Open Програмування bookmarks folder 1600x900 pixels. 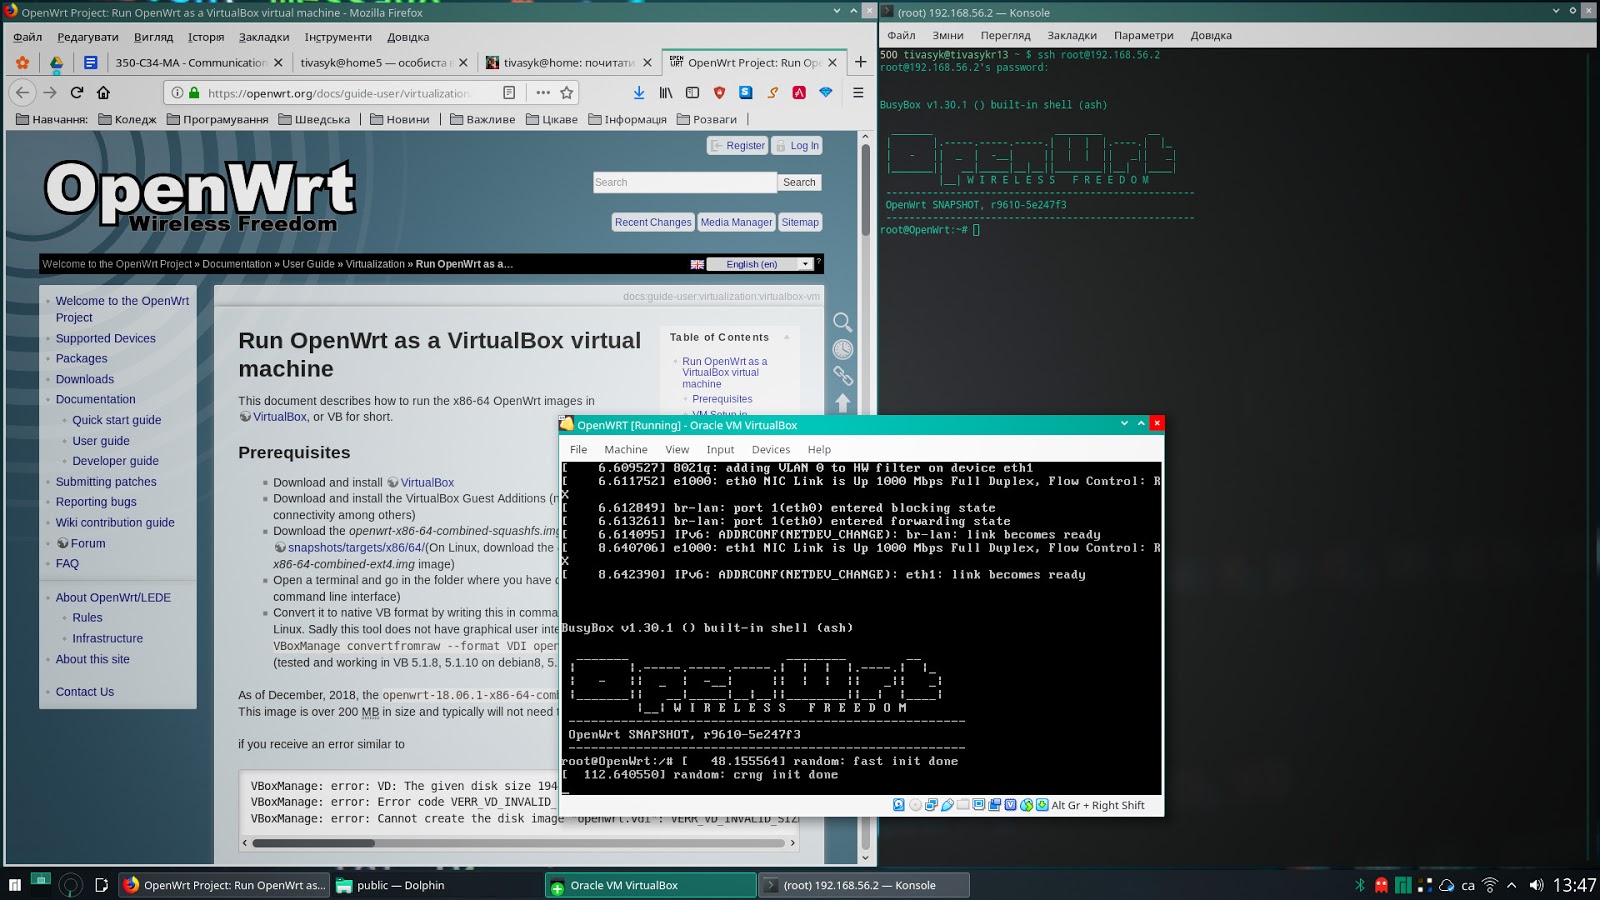click(217, 119)
